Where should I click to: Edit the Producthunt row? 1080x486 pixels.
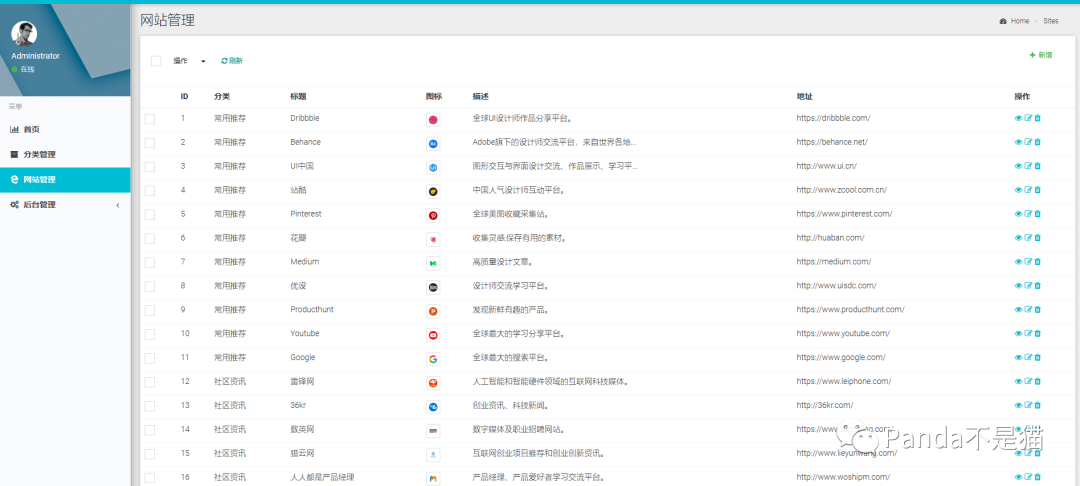[x=1028, y=310]
